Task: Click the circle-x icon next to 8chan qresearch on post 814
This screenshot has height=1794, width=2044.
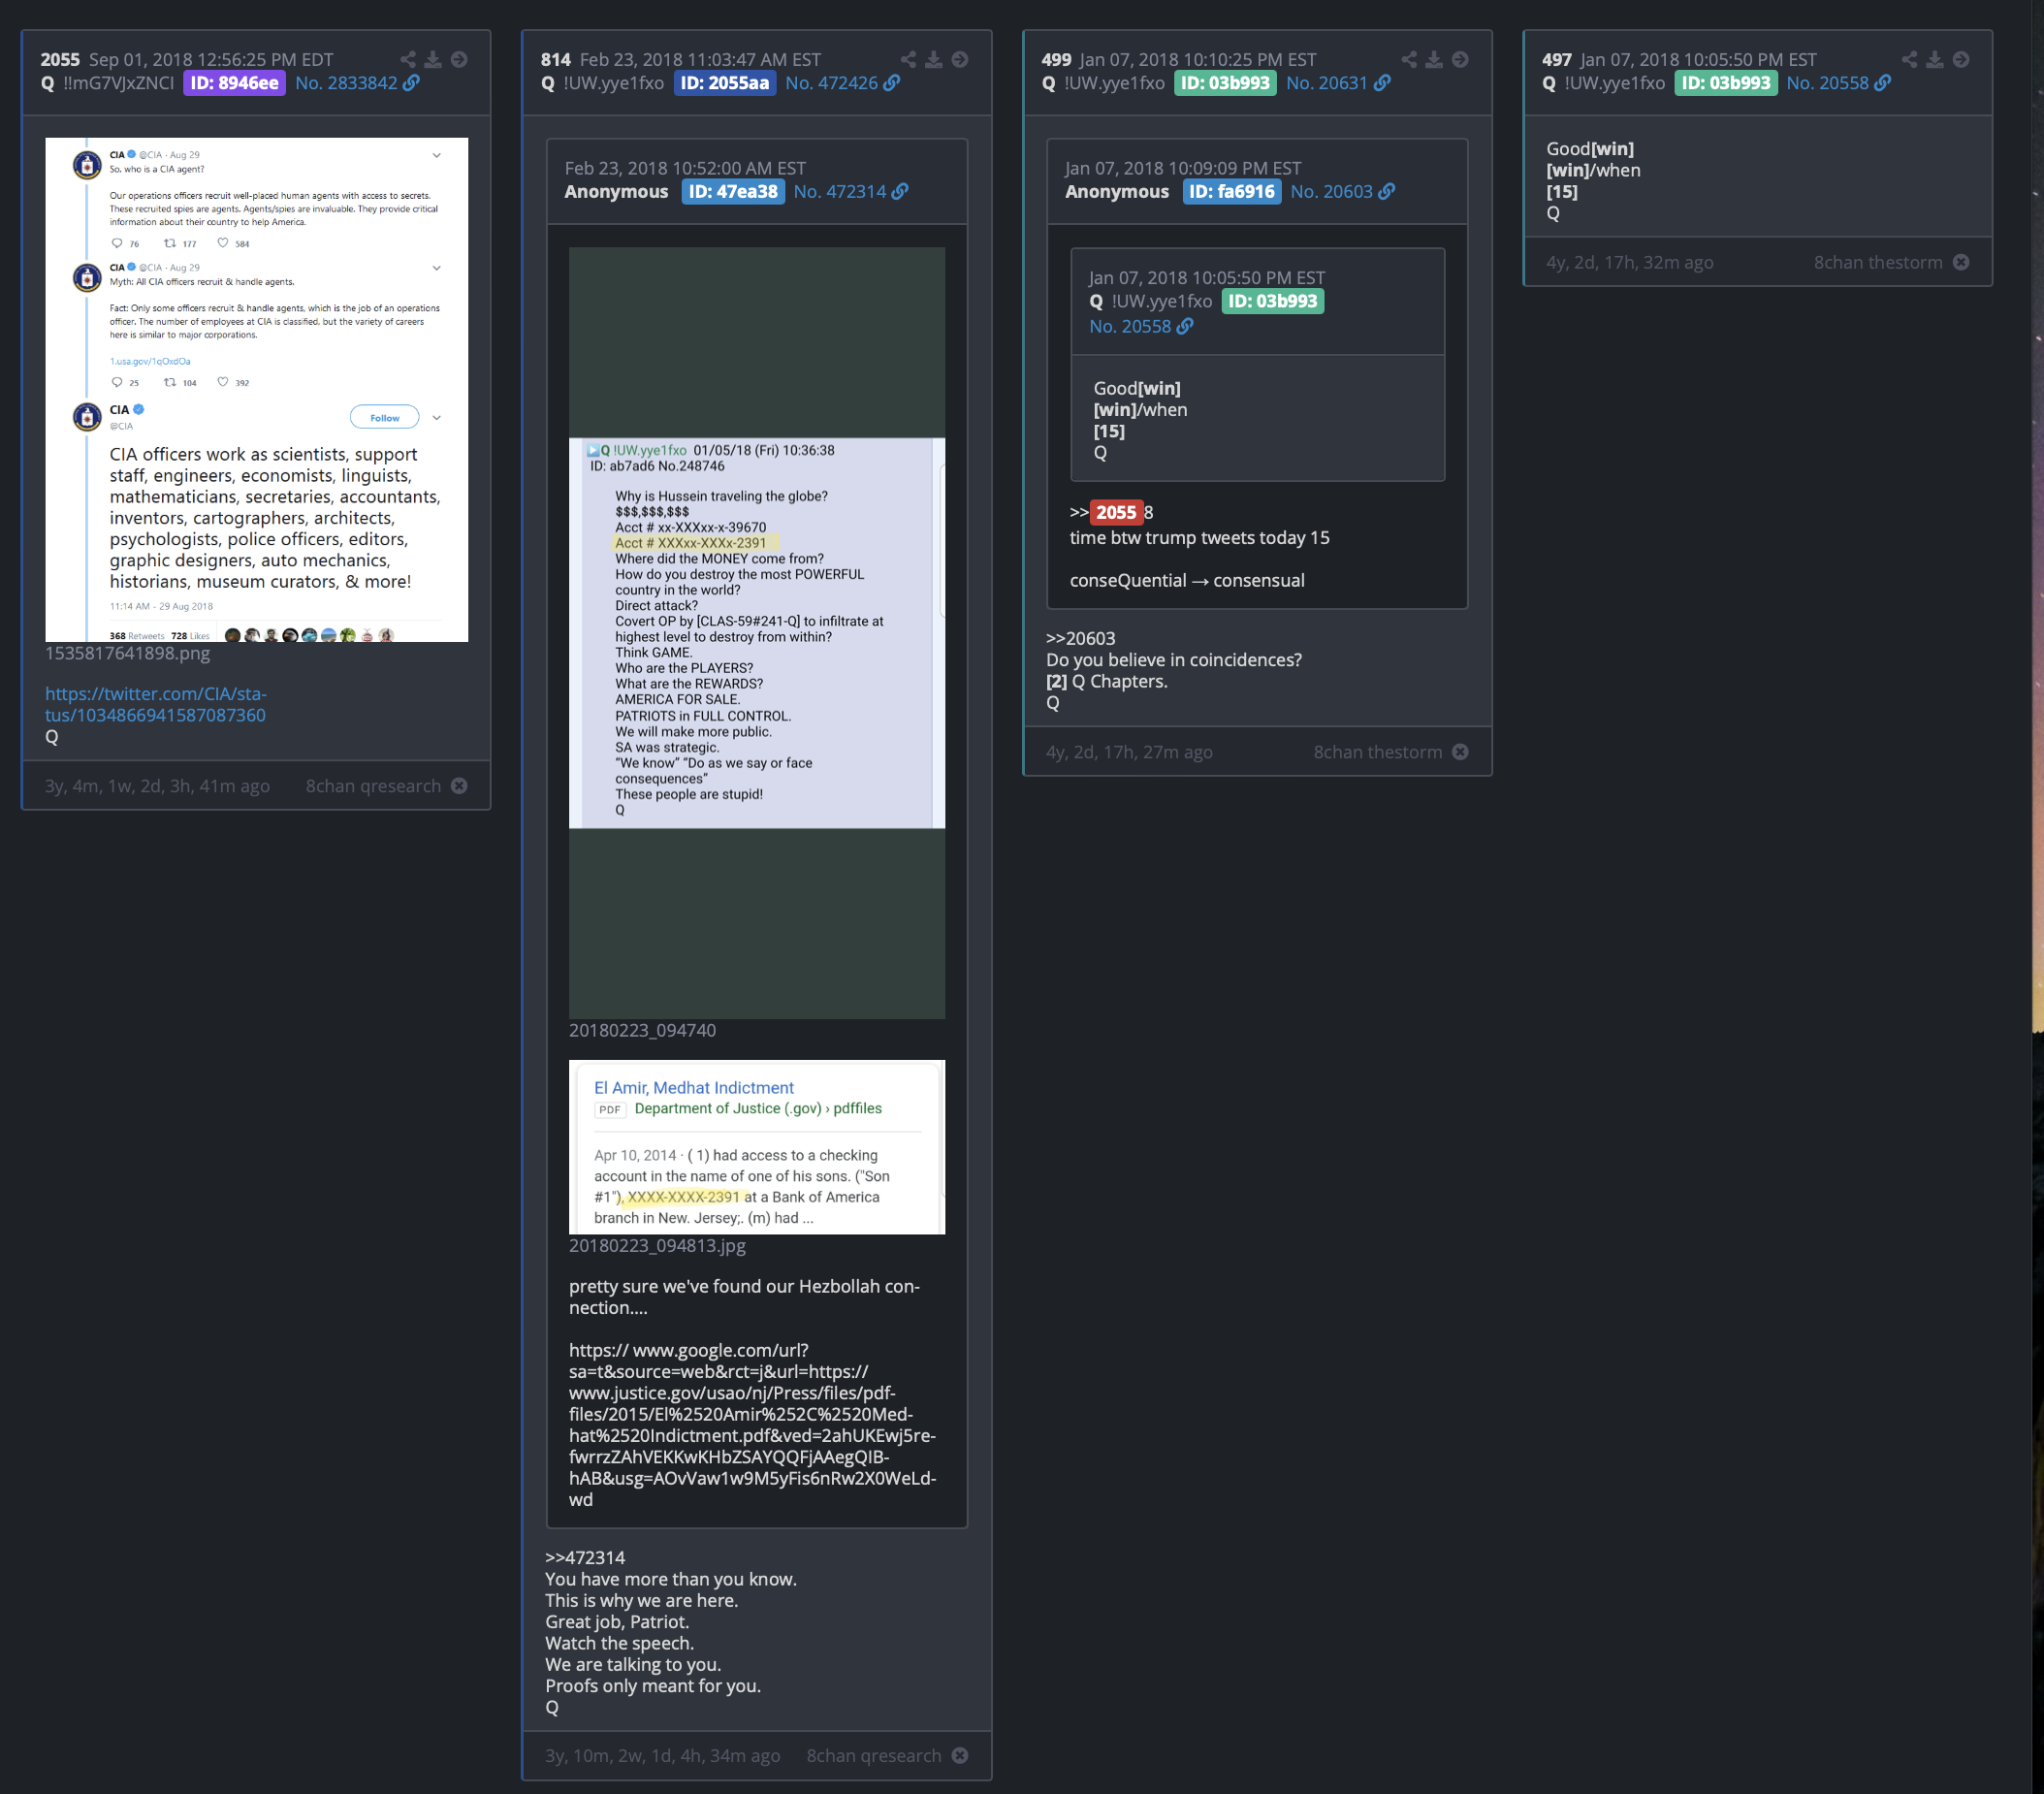Action: (x=960, y=1756)
